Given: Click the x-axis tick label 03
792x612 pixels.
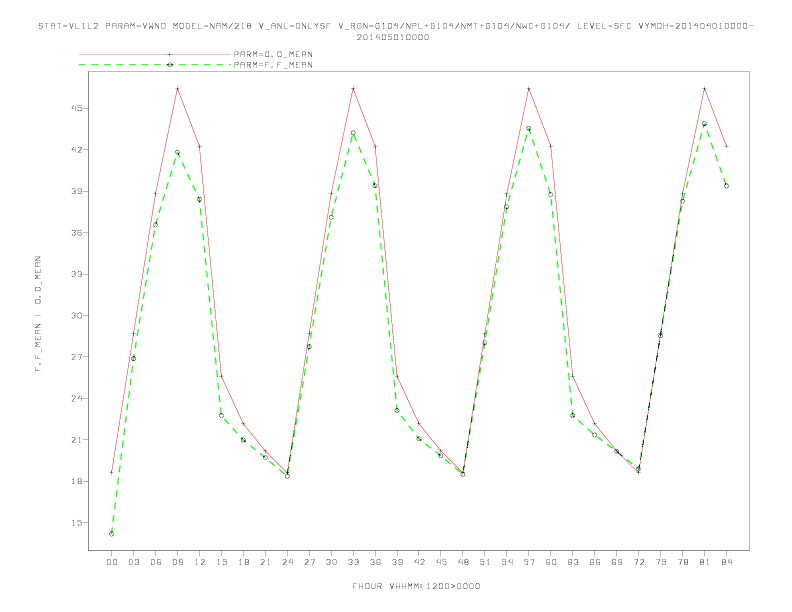Looking at the screenshot, I should click(x=133, y=562).
